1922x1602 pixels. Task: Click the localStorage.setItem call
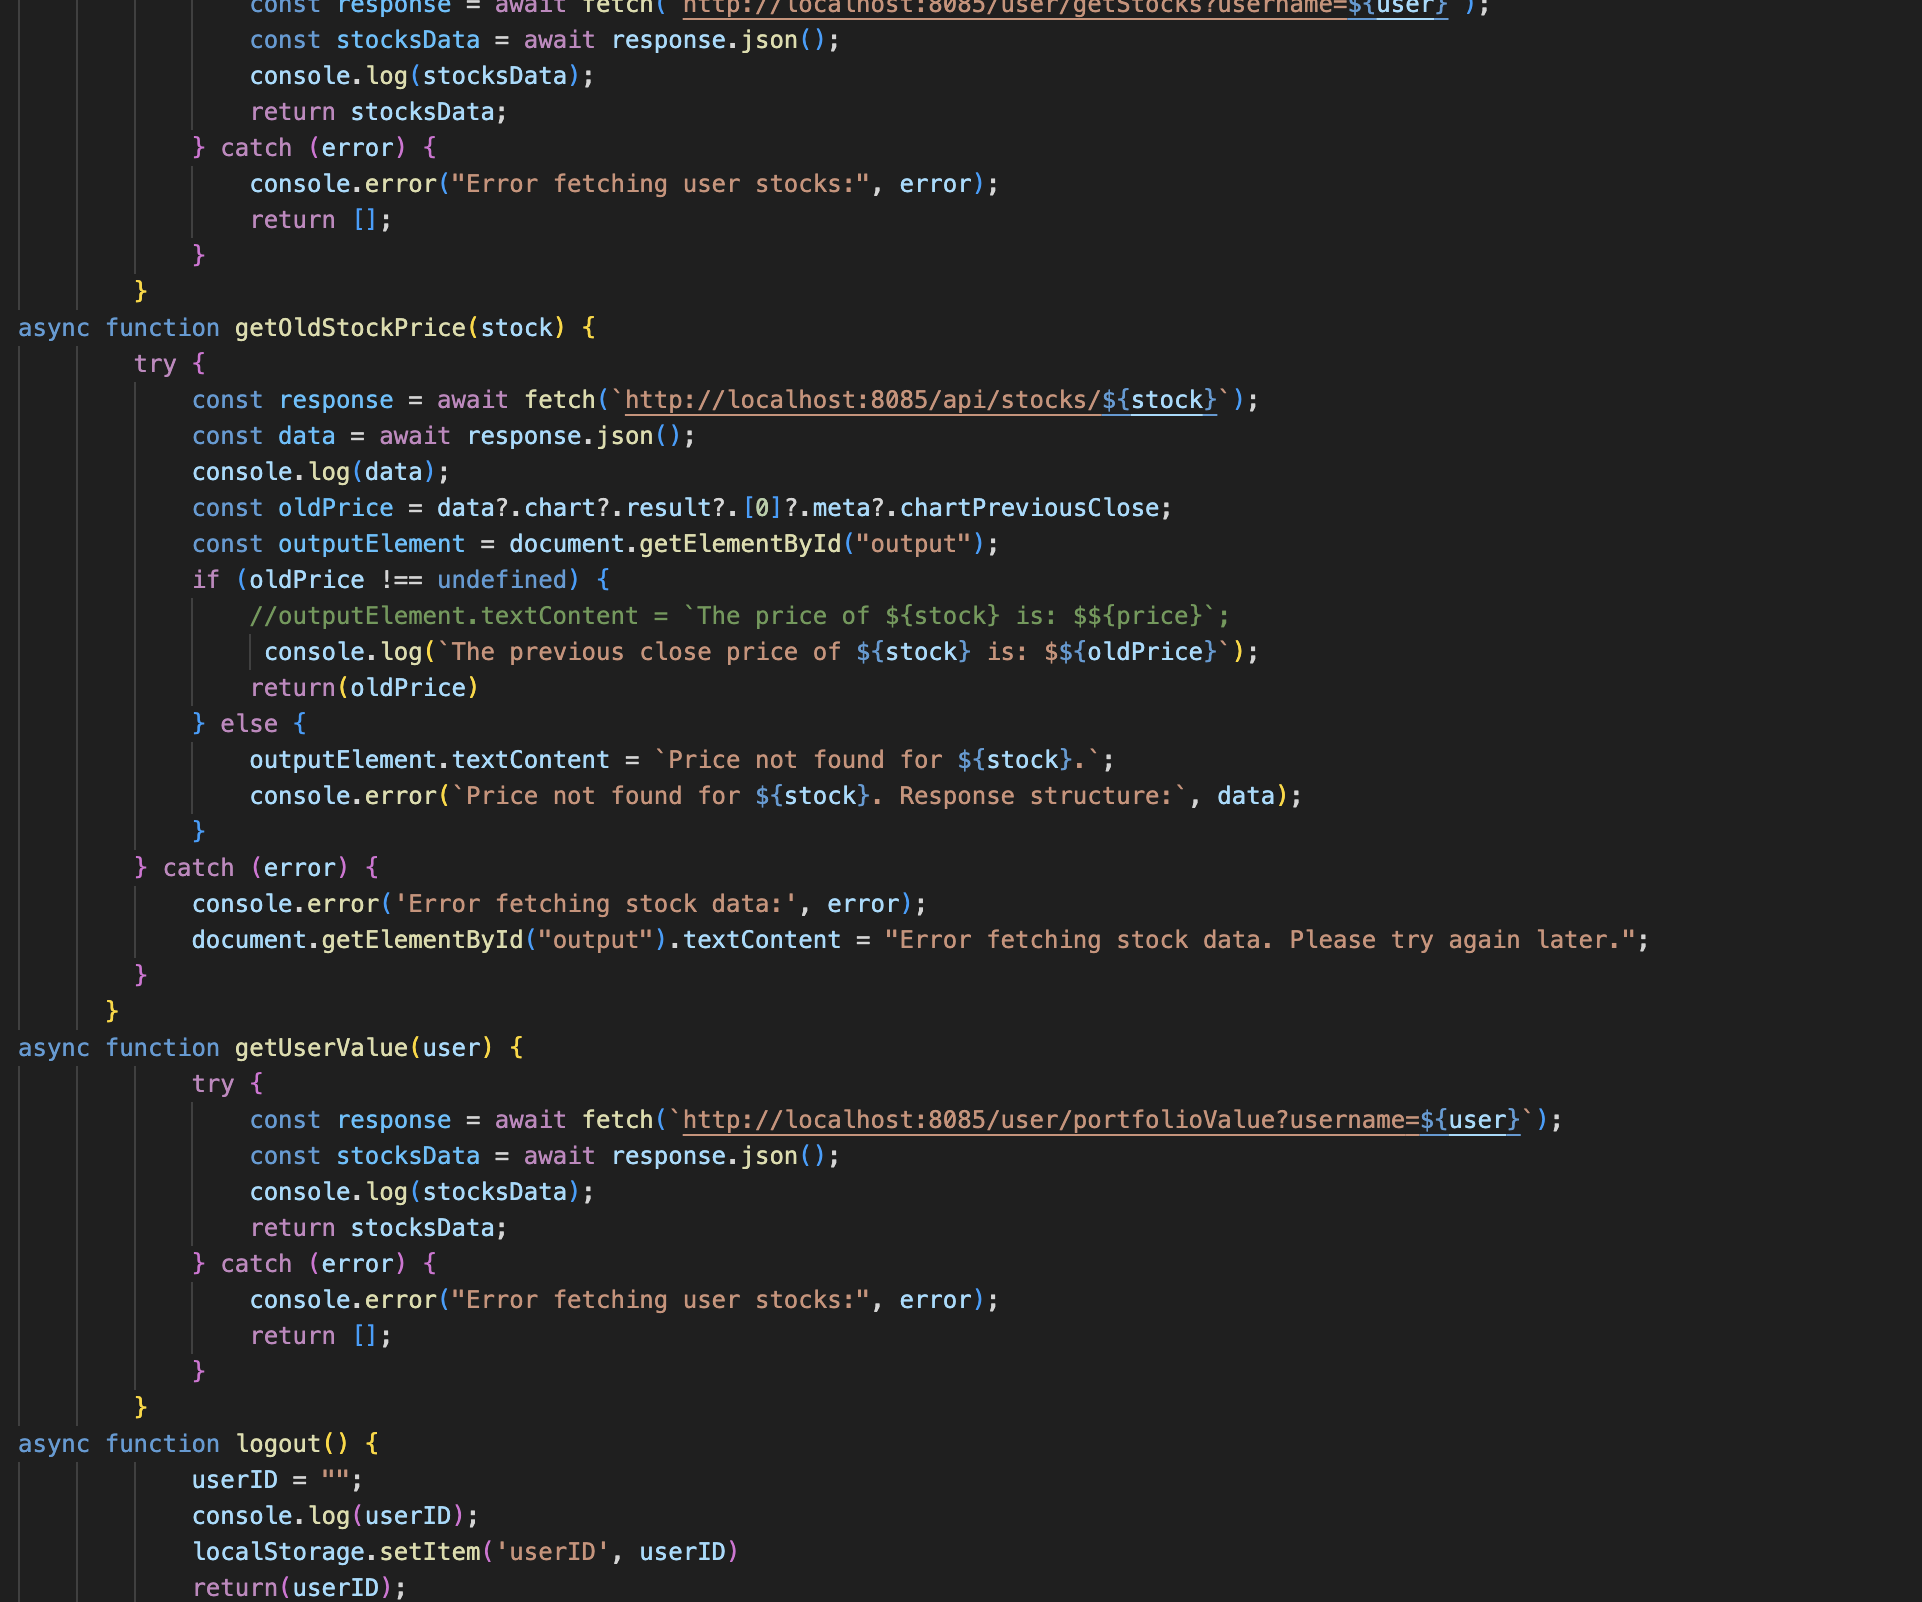336,1552
